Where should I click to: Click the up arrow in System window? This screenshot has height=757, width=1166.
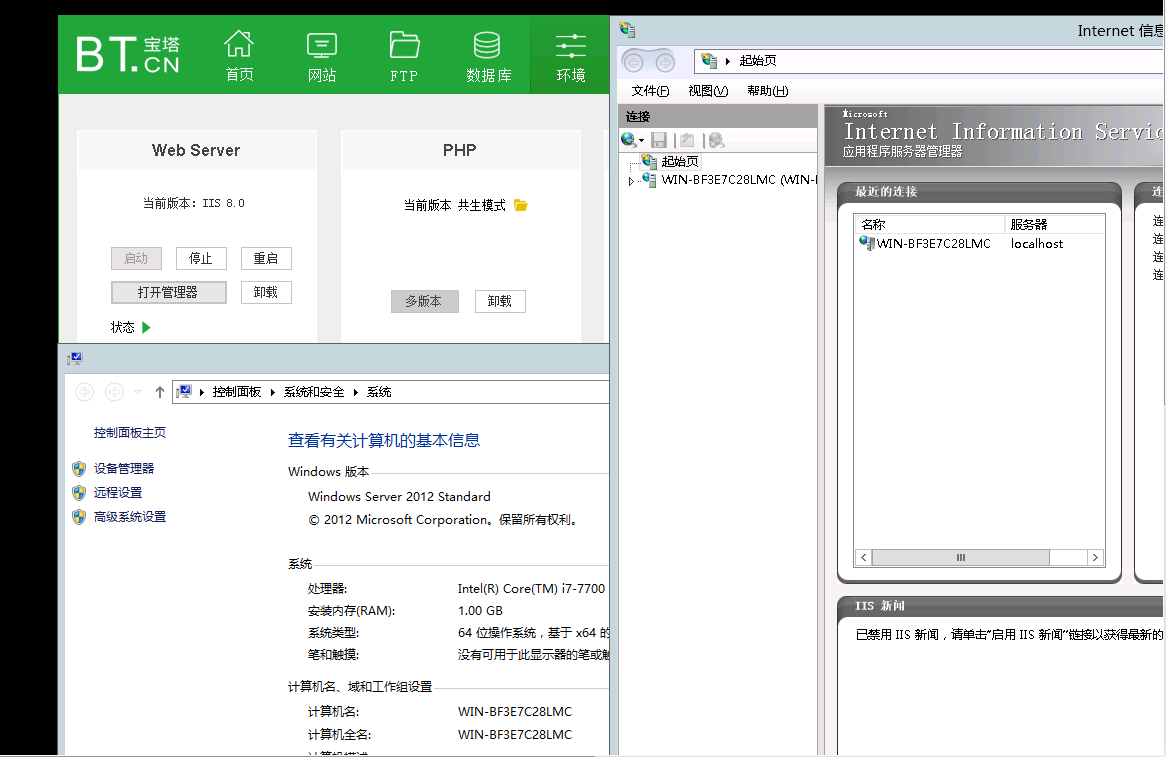tap(159, 392)
